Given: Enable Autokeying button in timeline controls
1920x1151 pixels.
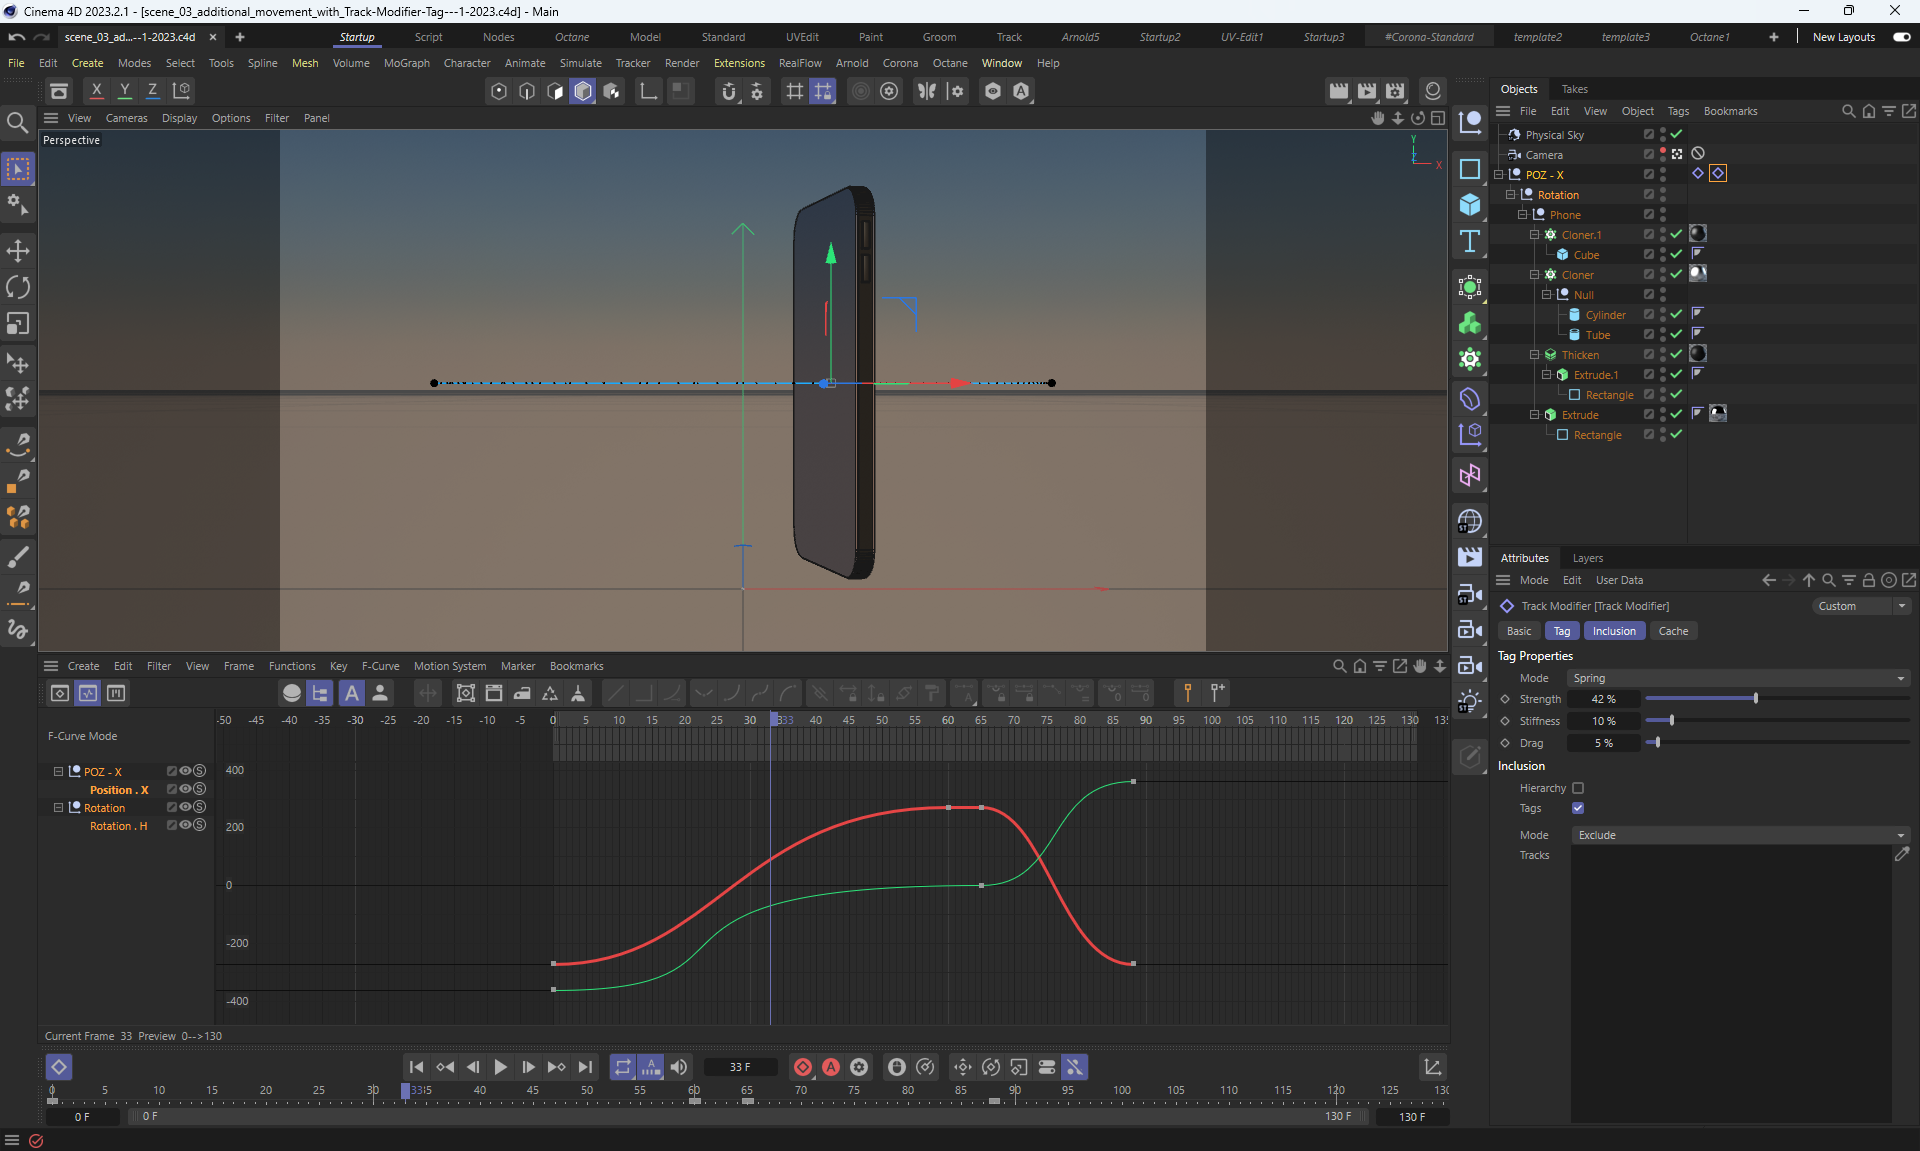Looking at the screenshot, I should (x=831, y=1067).
